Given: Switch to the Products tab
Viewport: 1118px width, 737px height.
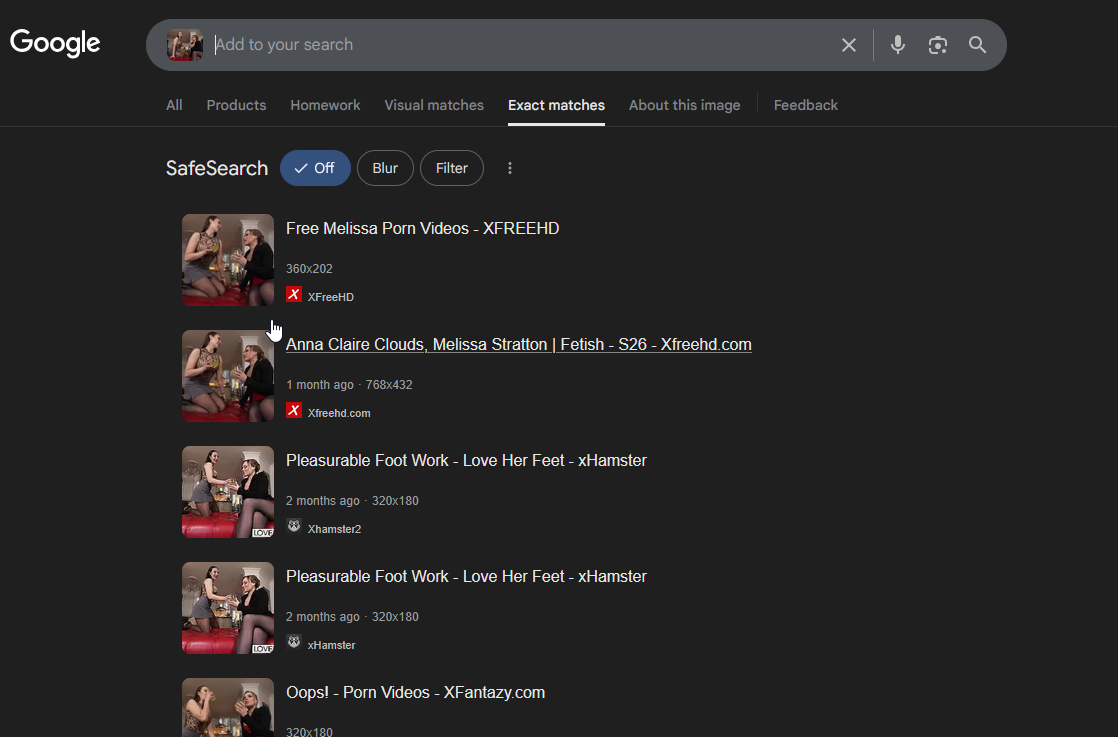Looking at the screenshot, I should coord(236,105).
